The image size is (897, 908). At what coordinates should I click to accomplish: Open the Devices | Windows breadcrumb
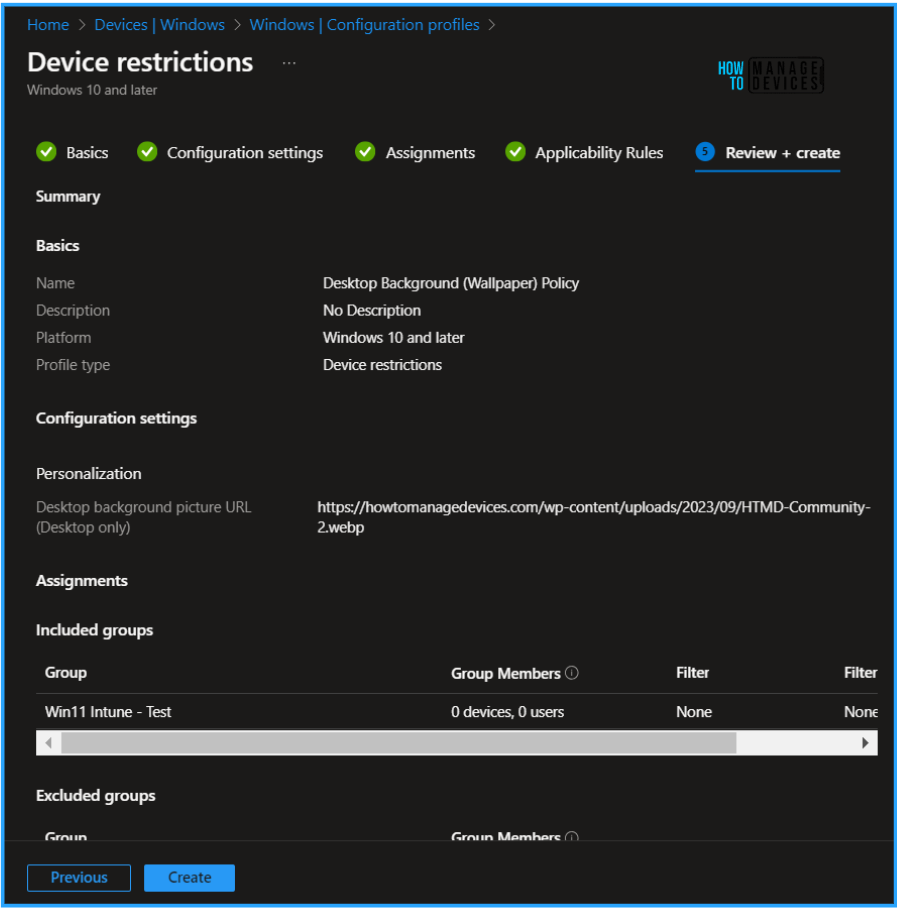point(159,25)
